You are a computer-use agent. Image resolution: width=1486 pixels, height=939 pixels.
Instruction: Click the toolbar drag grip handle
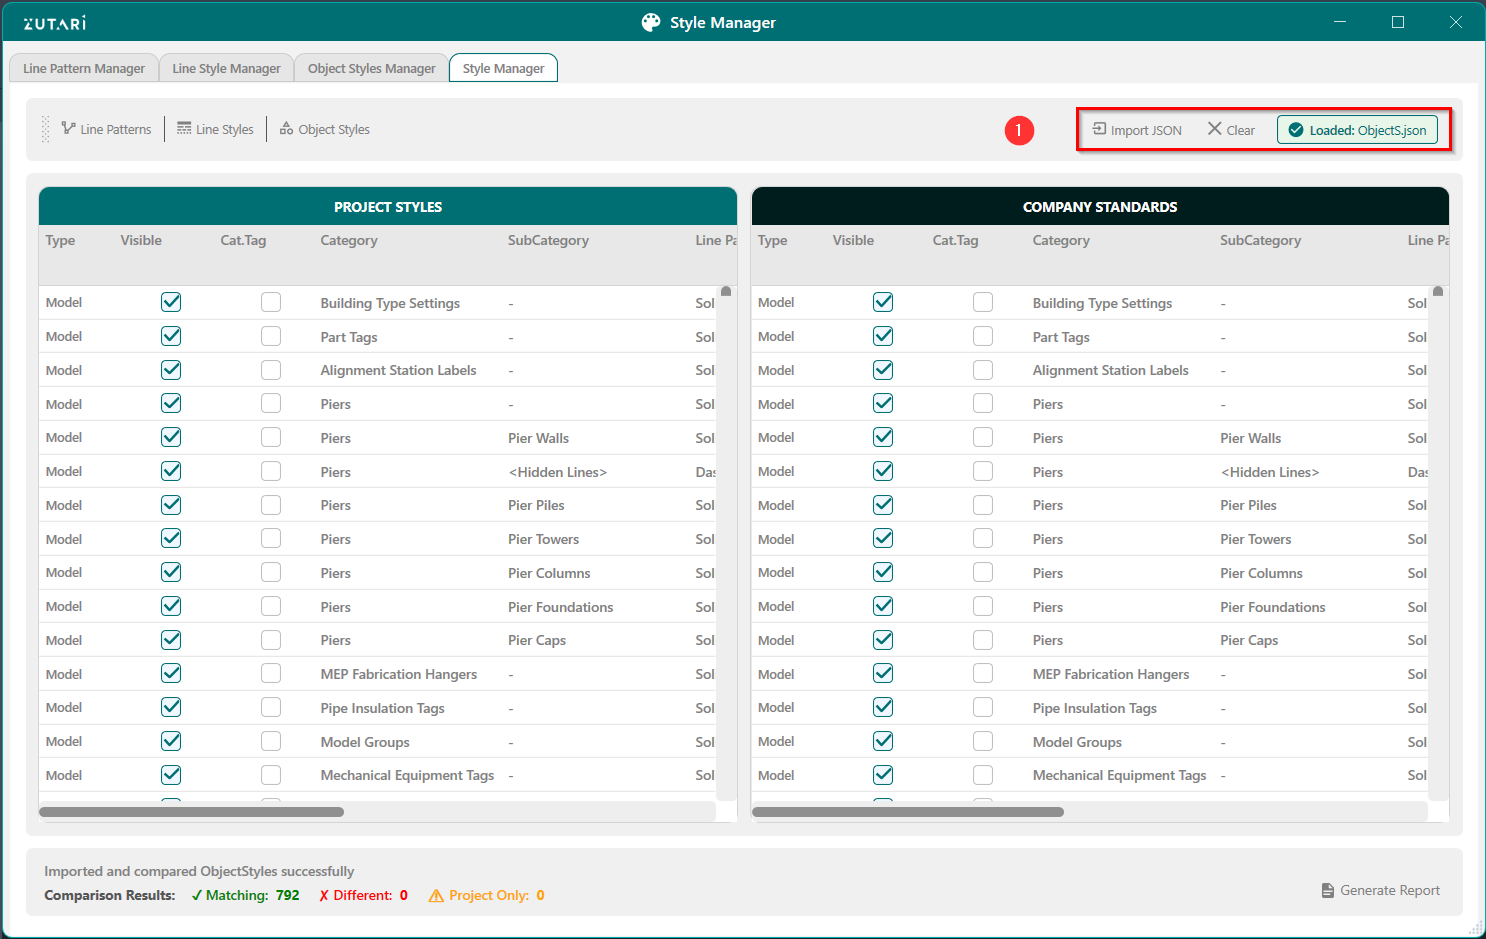click(x=45, y=129)
